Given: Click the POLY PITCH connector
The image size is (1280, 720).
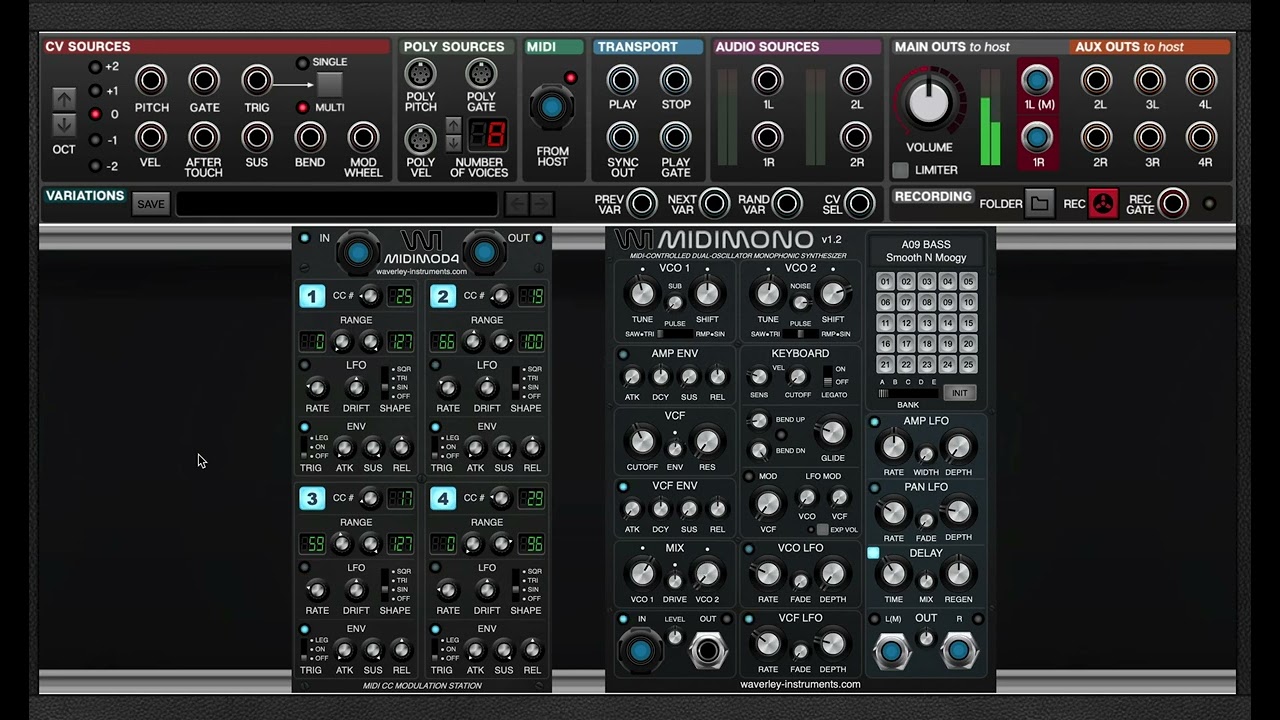Looking at the screenshot, I should click(420, 74).
